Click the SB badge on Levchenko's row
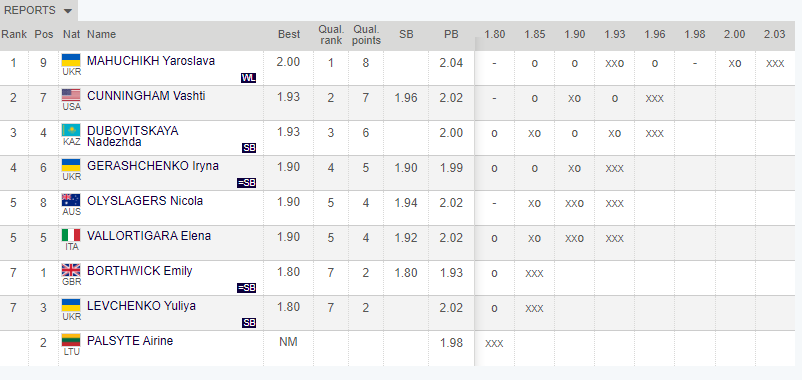 [249, 323]
